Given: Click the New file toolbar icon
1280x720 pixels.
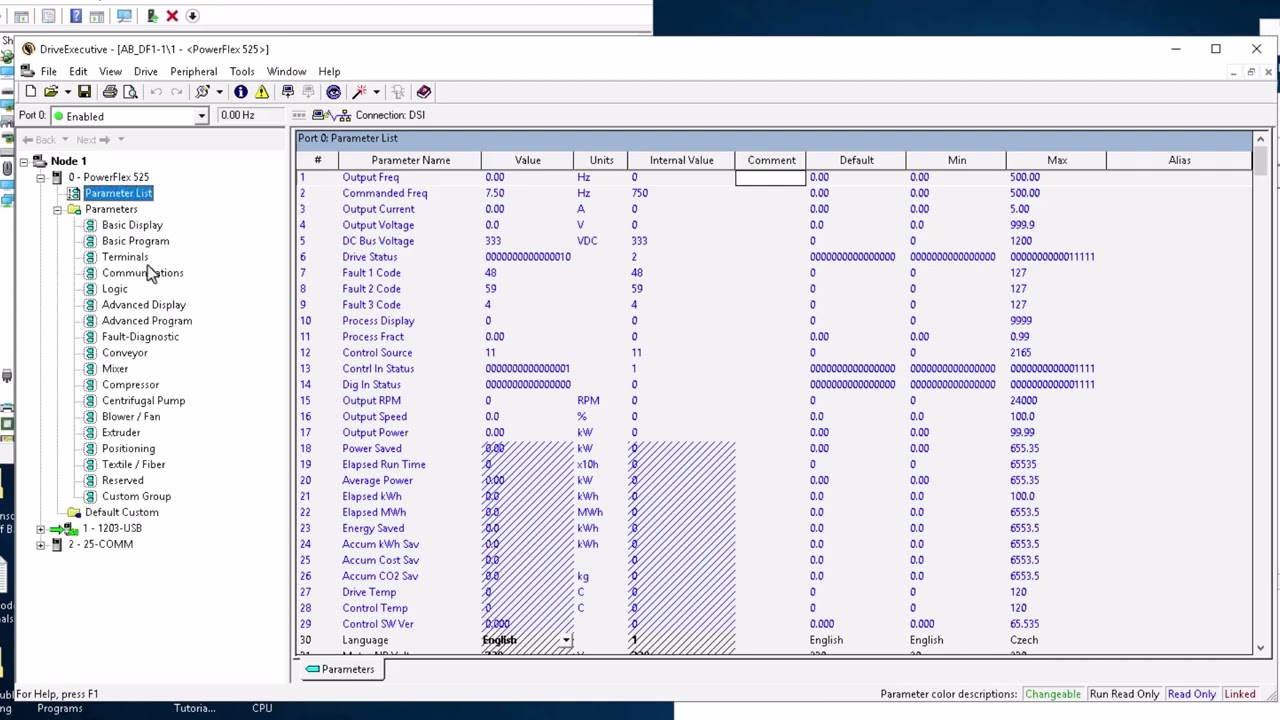Looking at the screenshot, I should click(30, 92).
